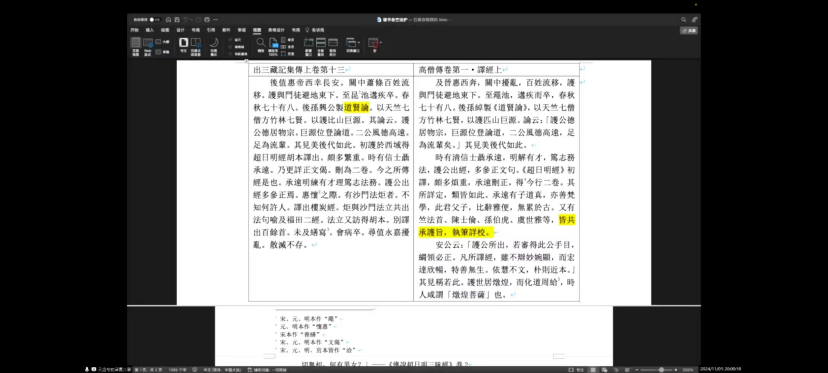Click the header cell 出三藏記集傳上卷第十三

coord(299,70)
